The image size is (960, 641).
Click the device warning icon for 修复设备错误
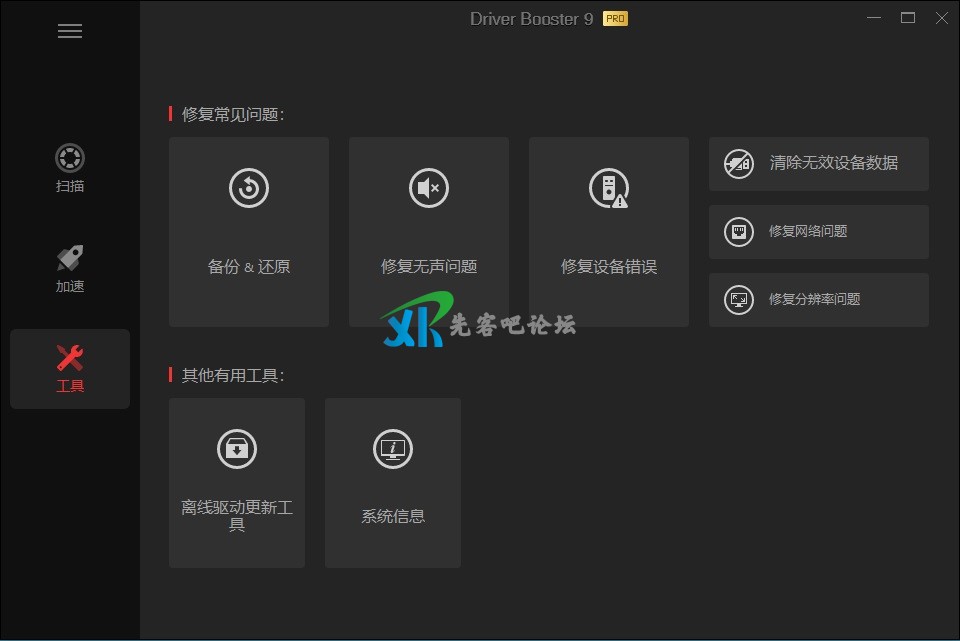point(608,188)
